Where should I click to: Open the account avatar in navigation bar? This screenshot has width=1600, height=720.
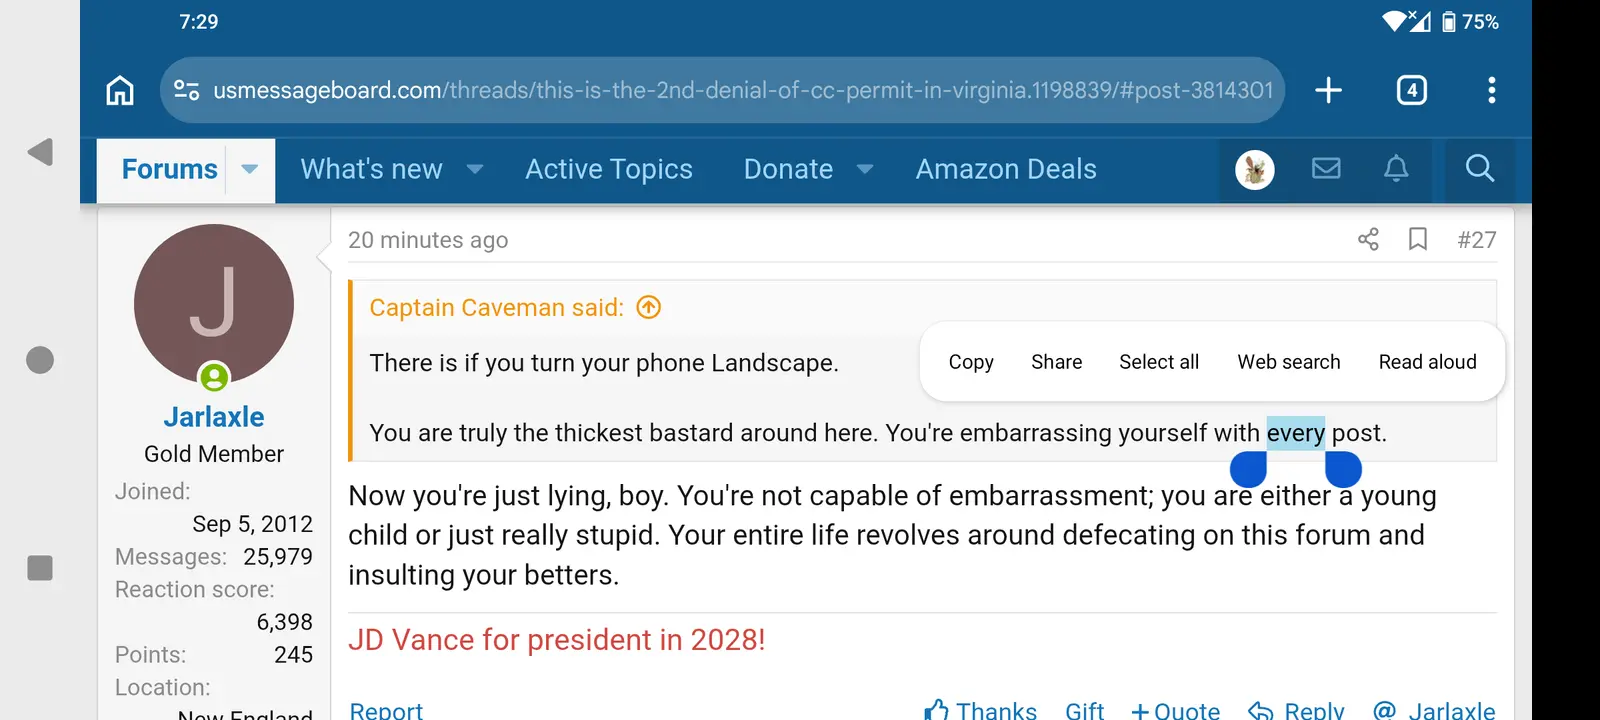[x=1255, y=169]
